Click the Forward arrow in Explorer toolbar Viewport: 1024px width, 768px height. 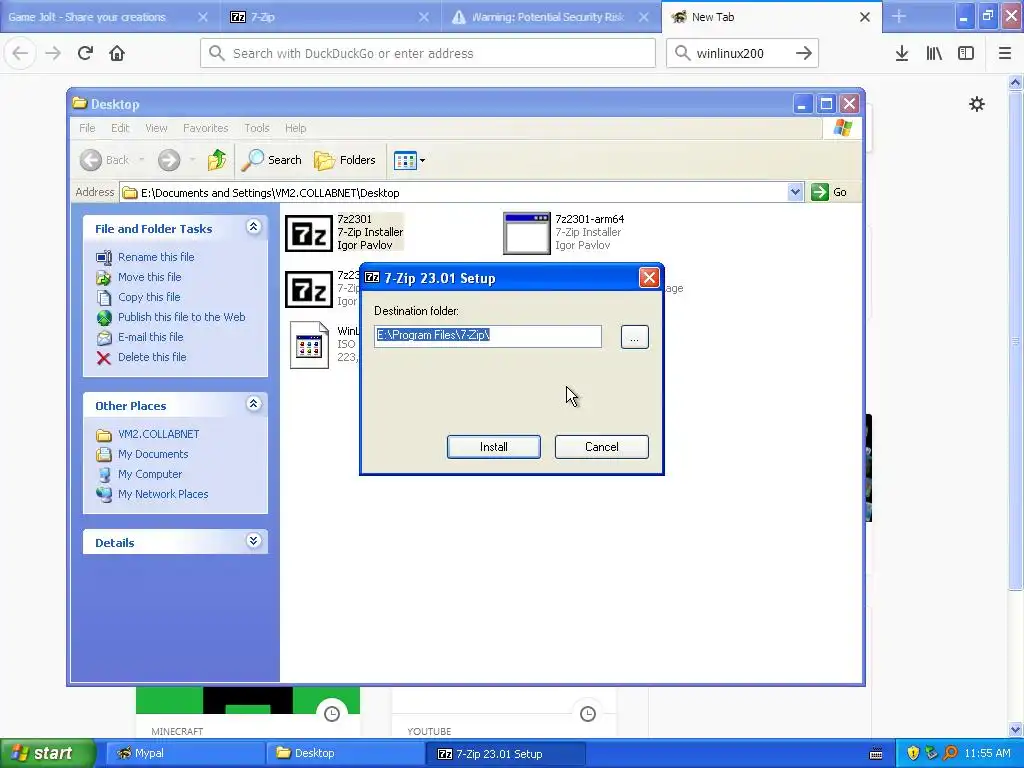click(x=168, y=160)
